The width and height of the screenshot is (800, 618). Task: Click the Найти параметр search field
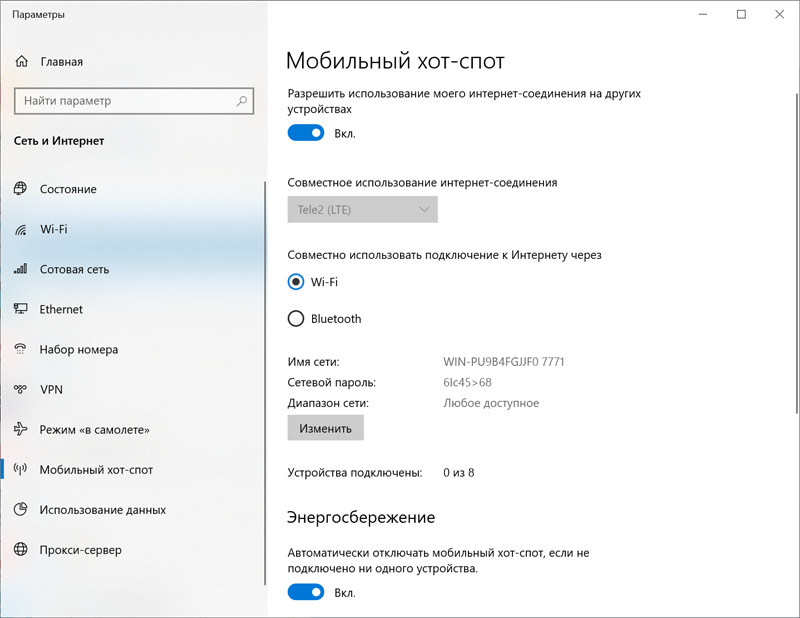[x=120, y=101]
